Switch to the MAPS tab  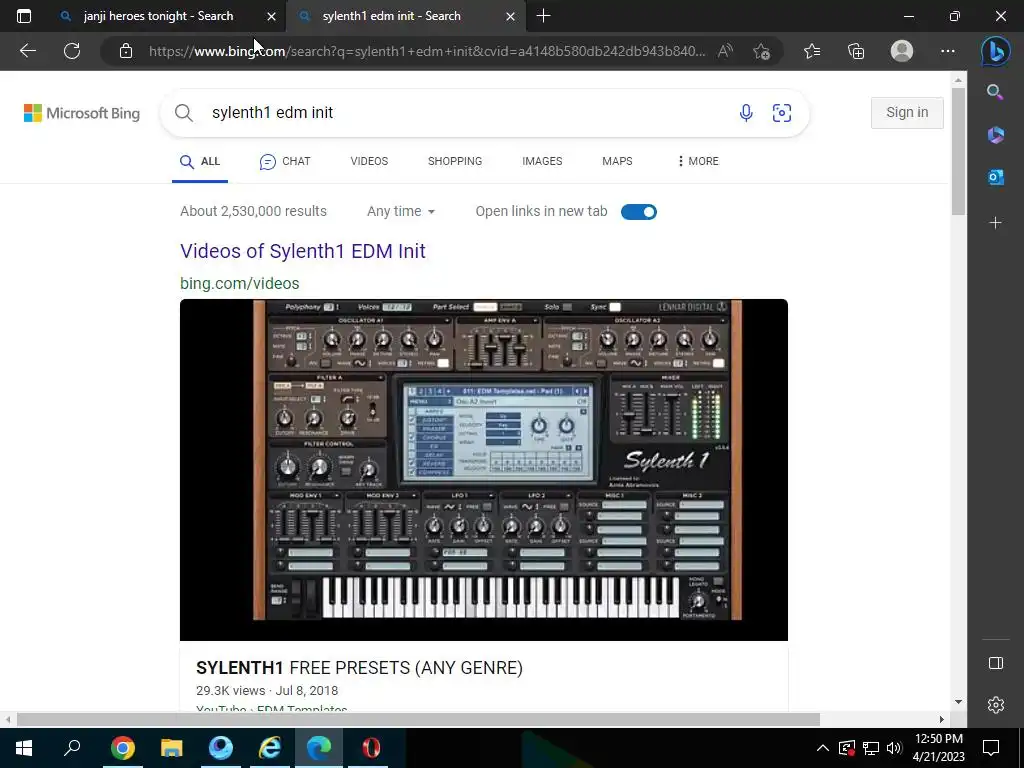(x=617, y=161)
